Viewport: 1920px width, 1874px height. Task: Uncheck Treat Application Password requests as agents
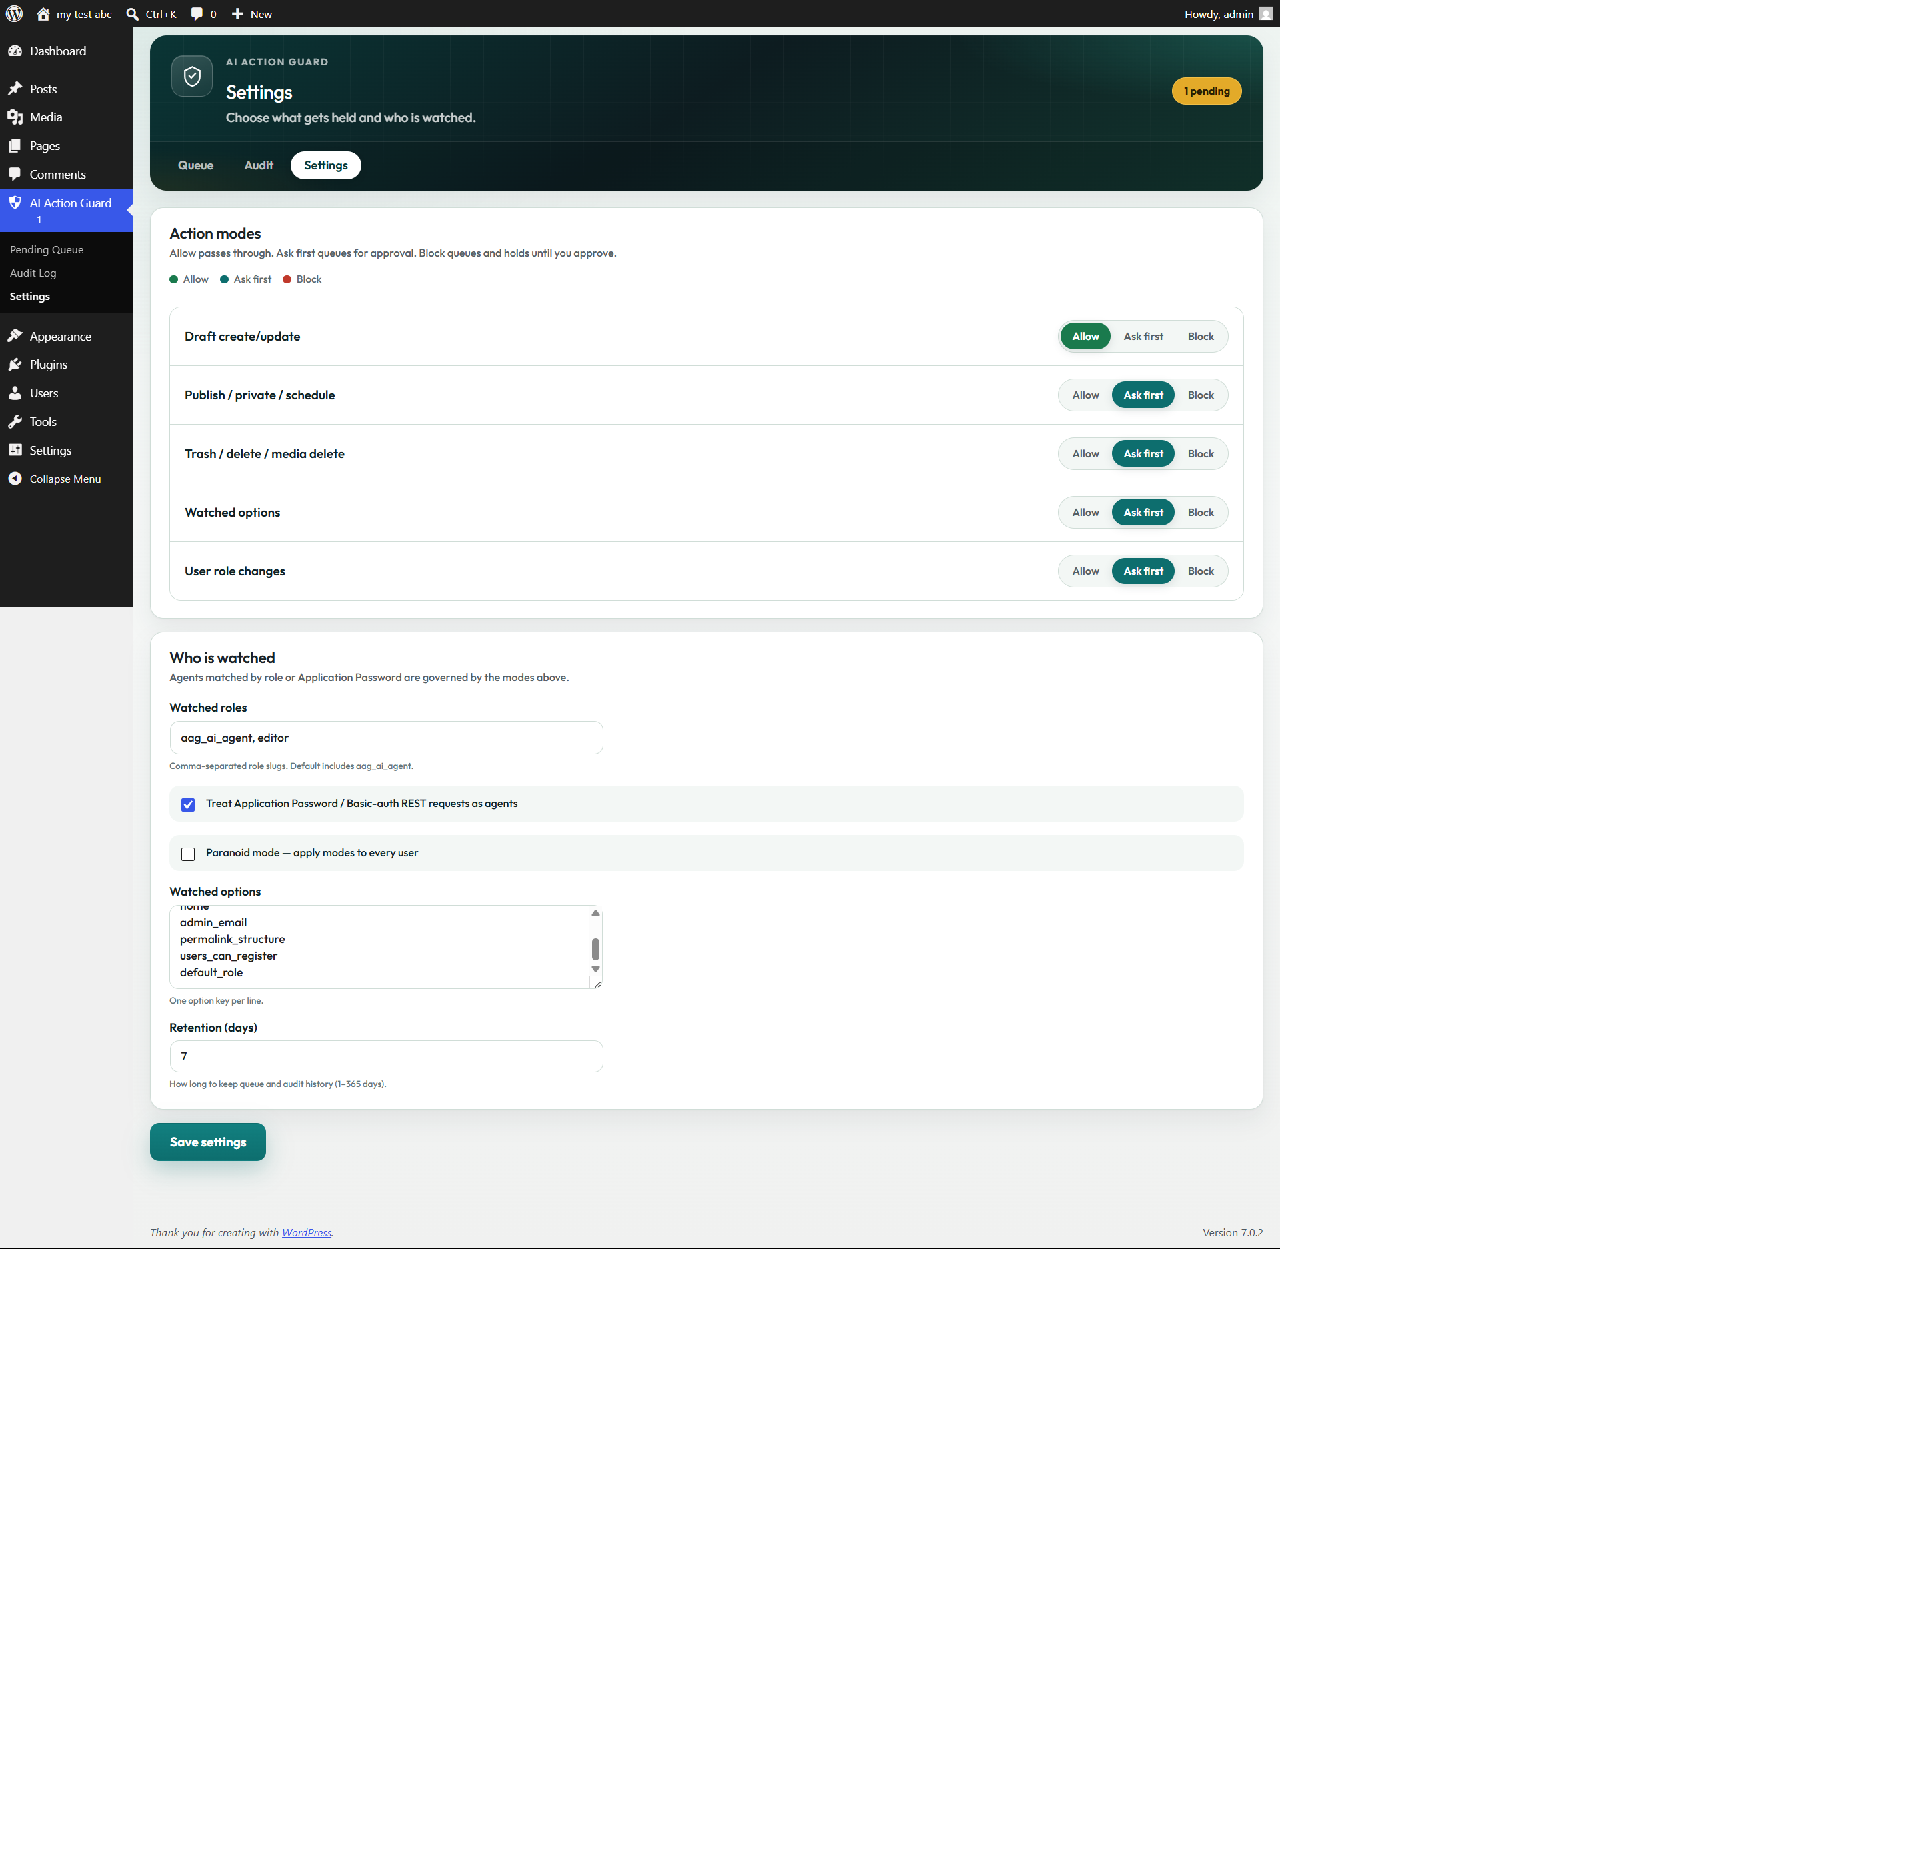(188, 805)
